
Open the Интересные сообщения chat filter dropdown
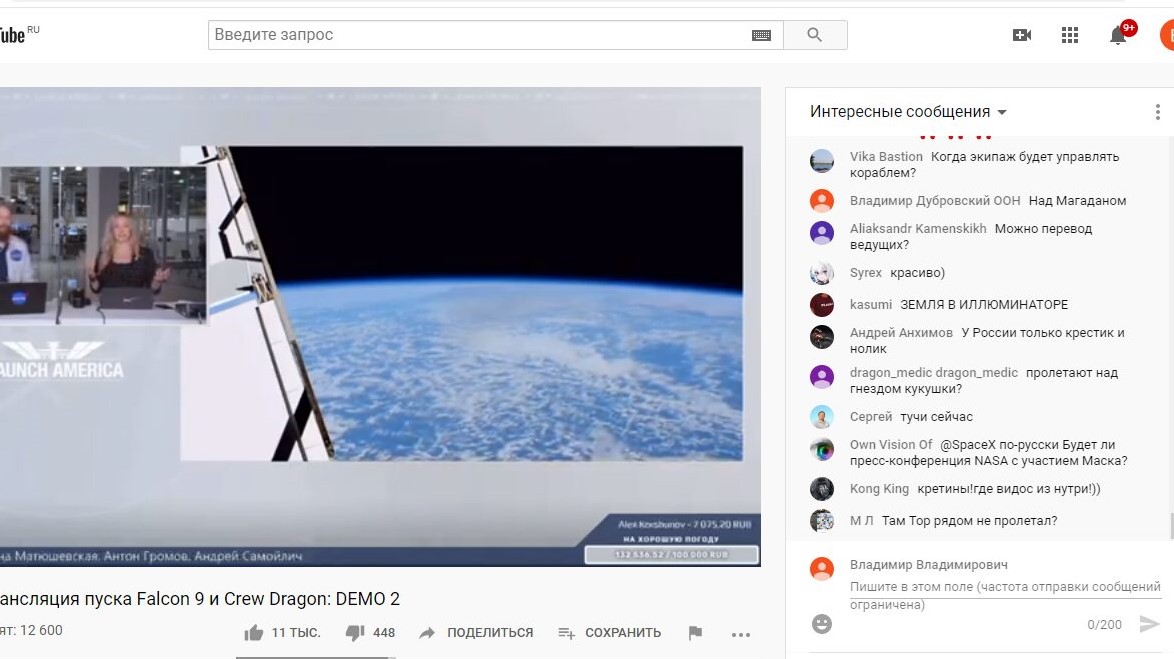(908, 112)
